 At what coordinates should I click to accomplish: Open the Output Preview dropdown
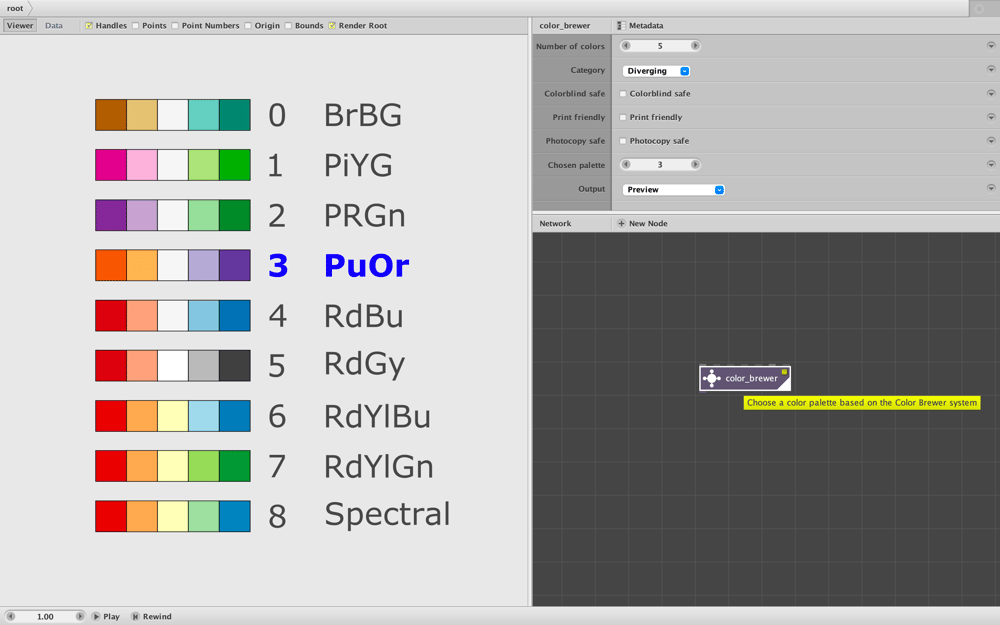673,189
